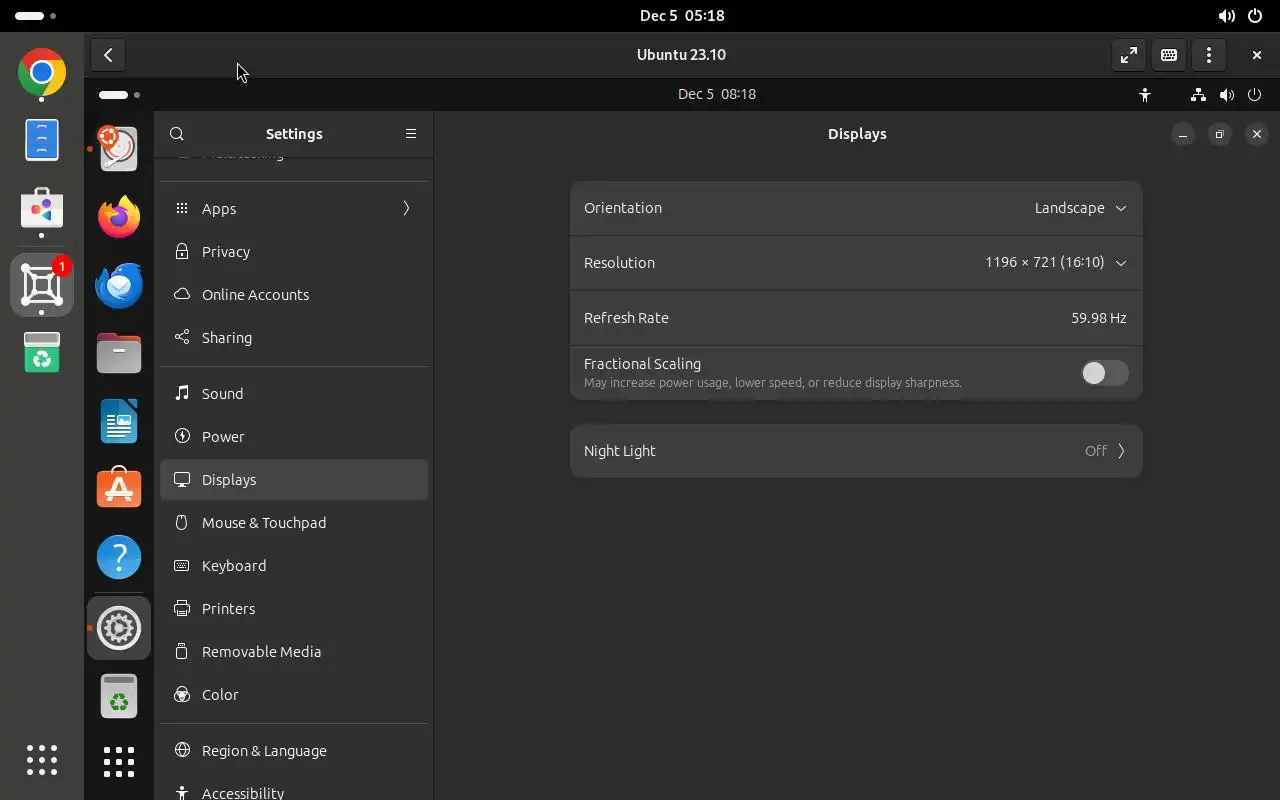
Task: Select Displays sidebar entry
Action: click(x=294, y=480)
